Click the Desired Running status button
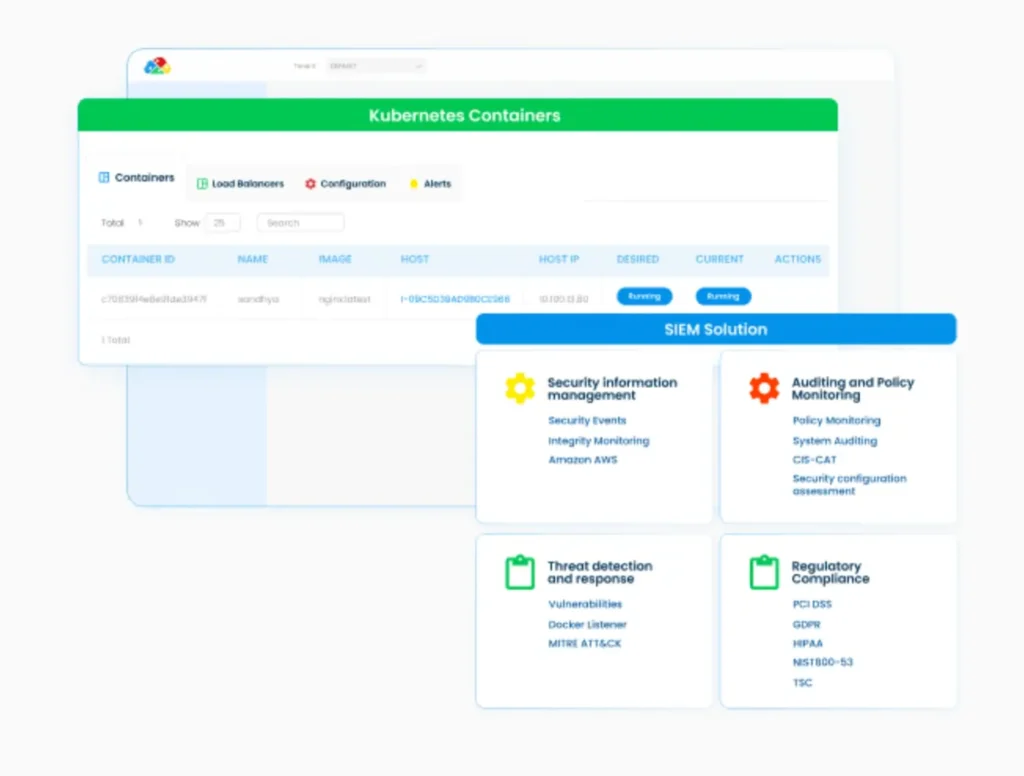Viewport: 1024px width, 776px height. click(644, 297)
